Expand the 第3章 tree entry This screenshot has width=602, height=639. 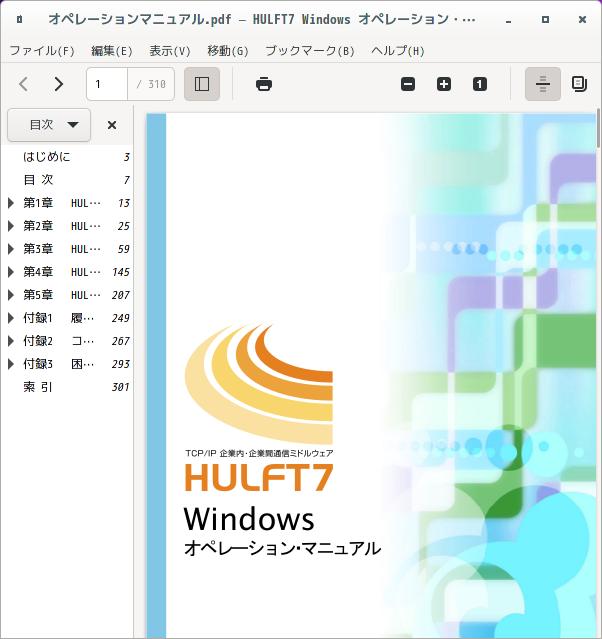[11, 249]
